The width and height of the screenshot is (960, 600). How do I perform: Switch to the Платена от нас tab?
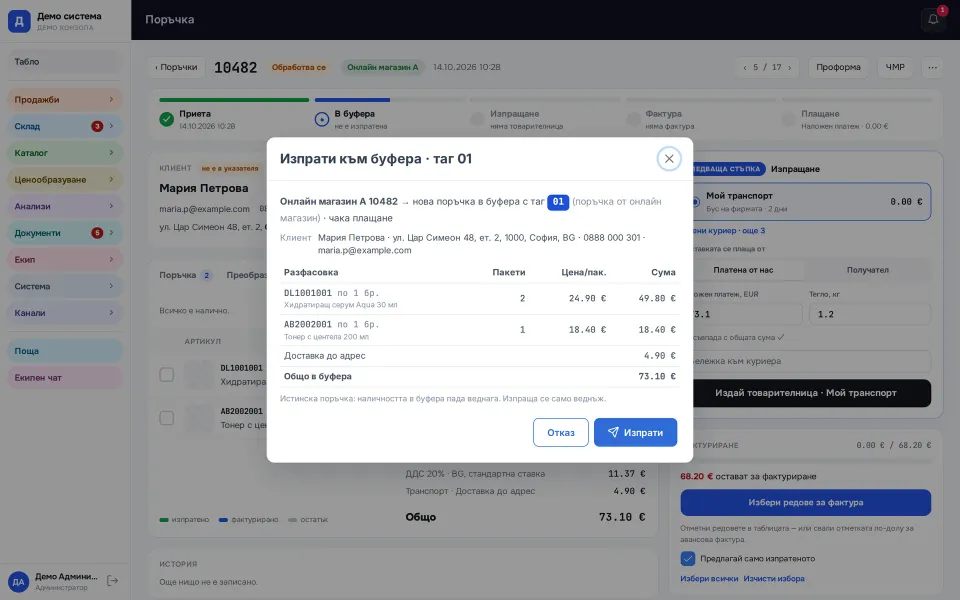pos(743,270)
